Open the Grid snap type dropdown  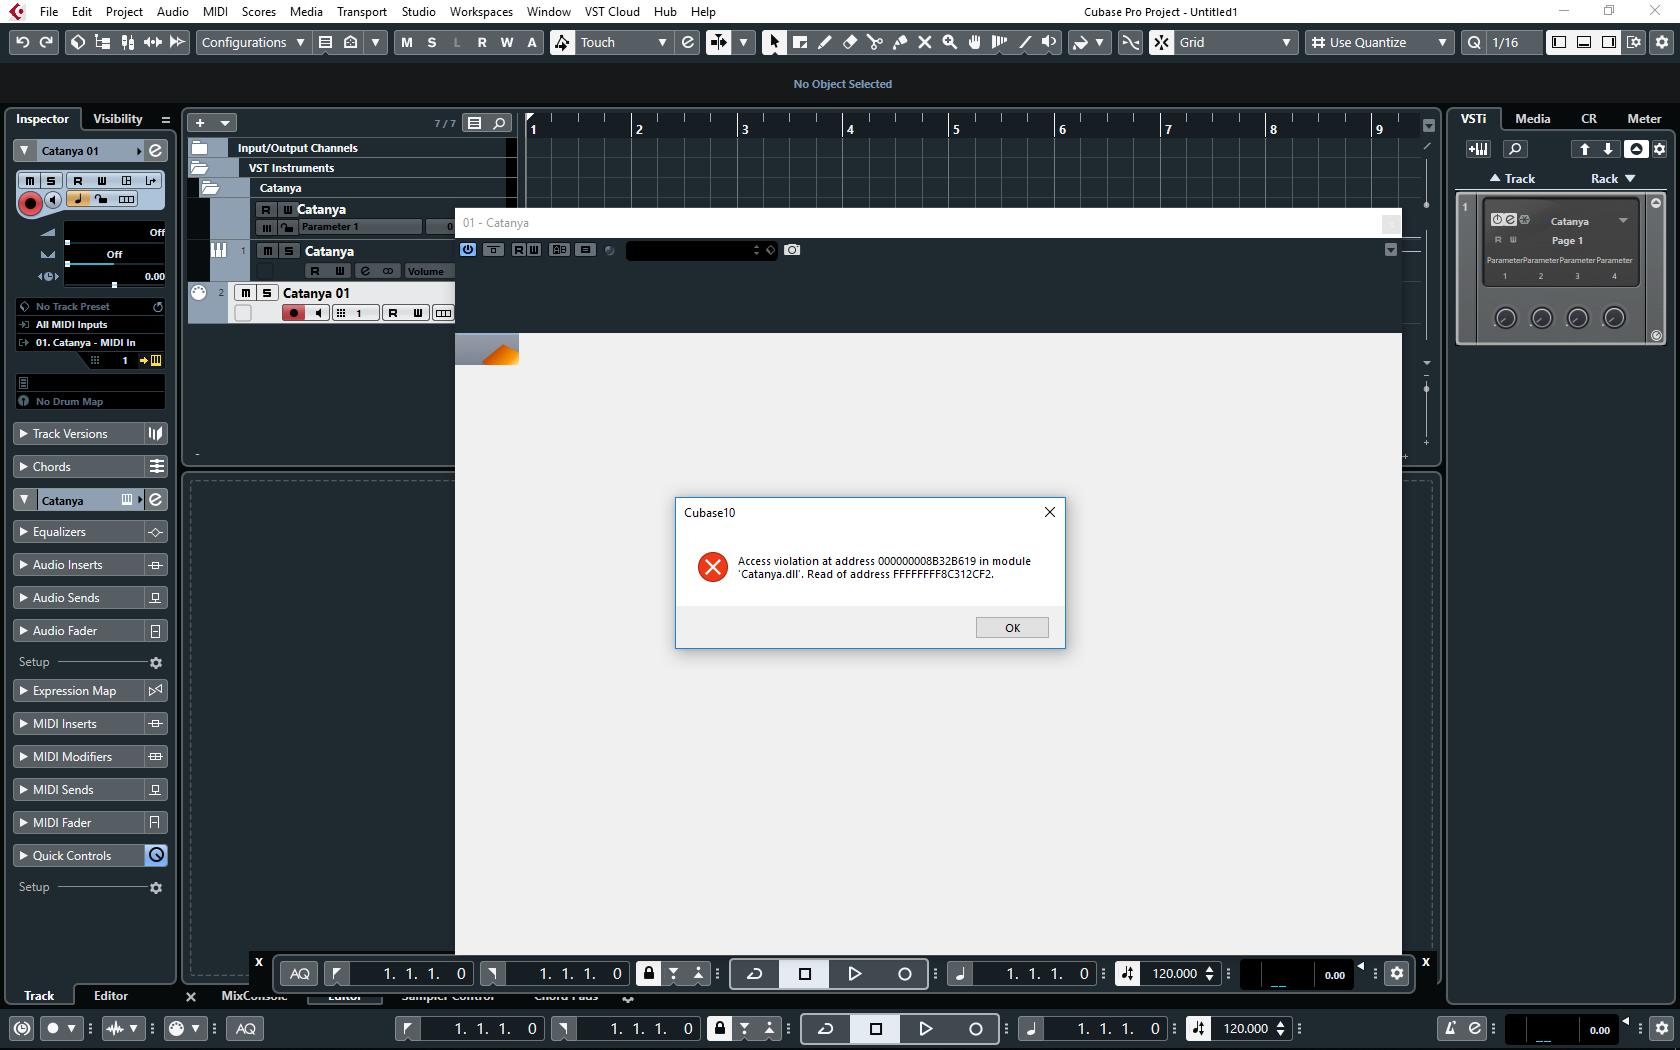[x=1236, y=42]
